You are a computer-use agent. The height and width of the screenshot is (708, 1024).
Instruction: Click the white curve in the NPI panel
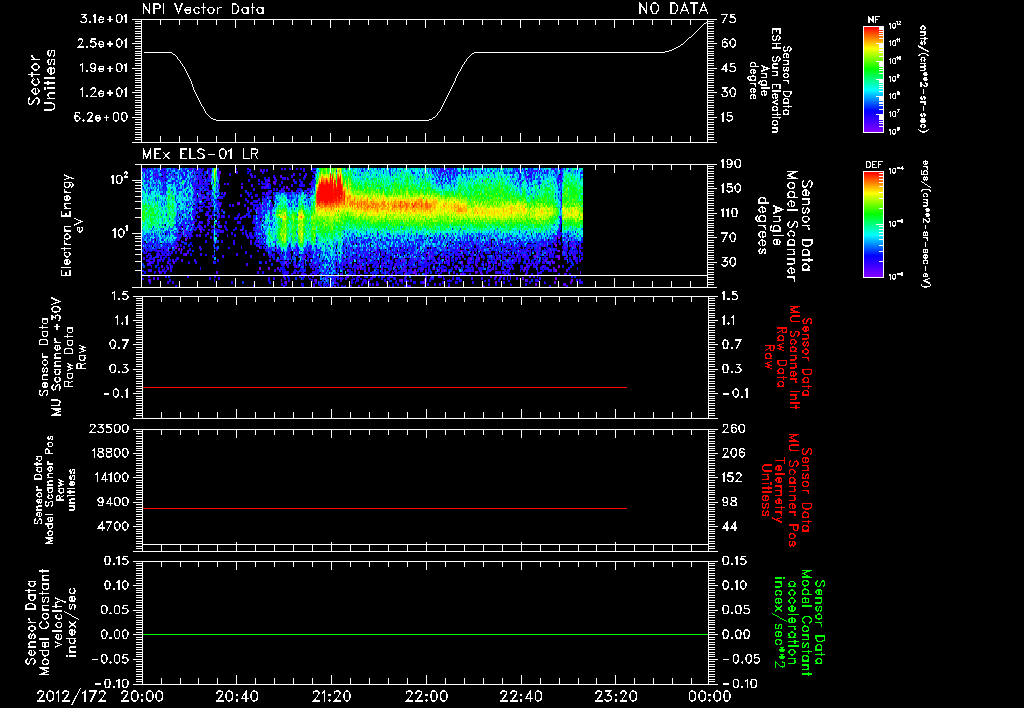click(424, 71)
